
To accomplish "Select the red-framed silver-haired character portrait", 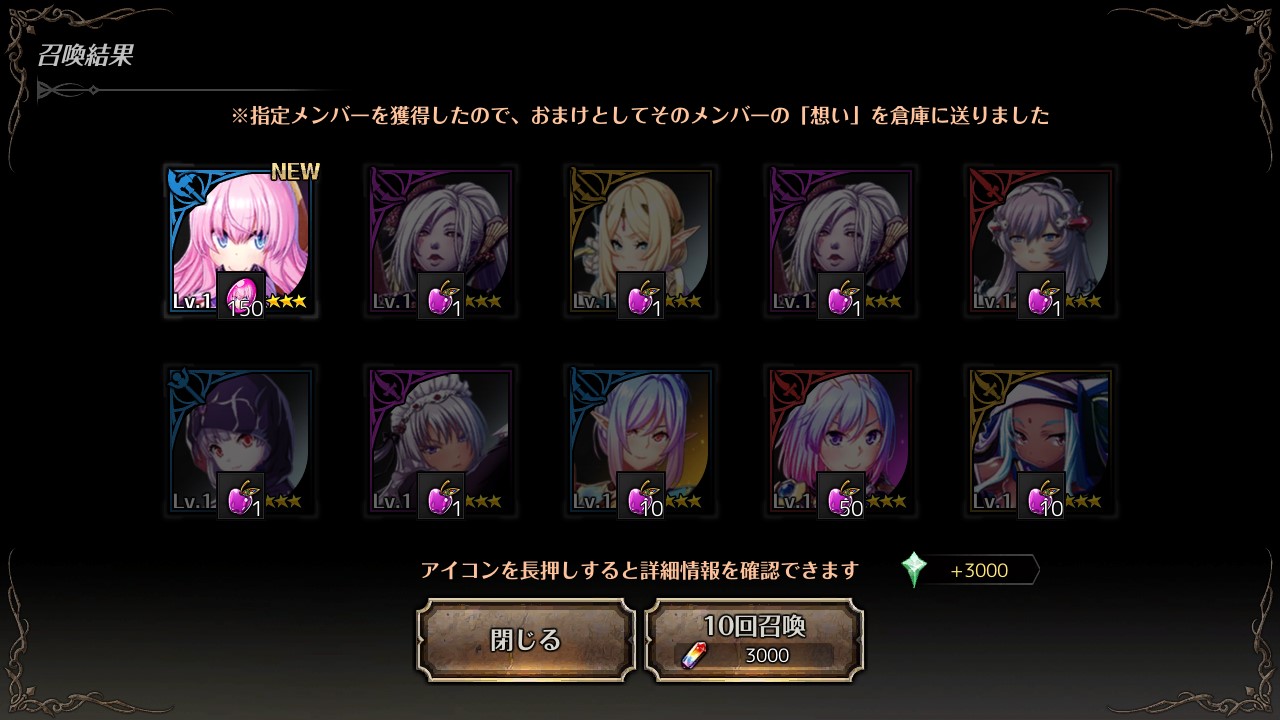I will [x=1041, y=241].
